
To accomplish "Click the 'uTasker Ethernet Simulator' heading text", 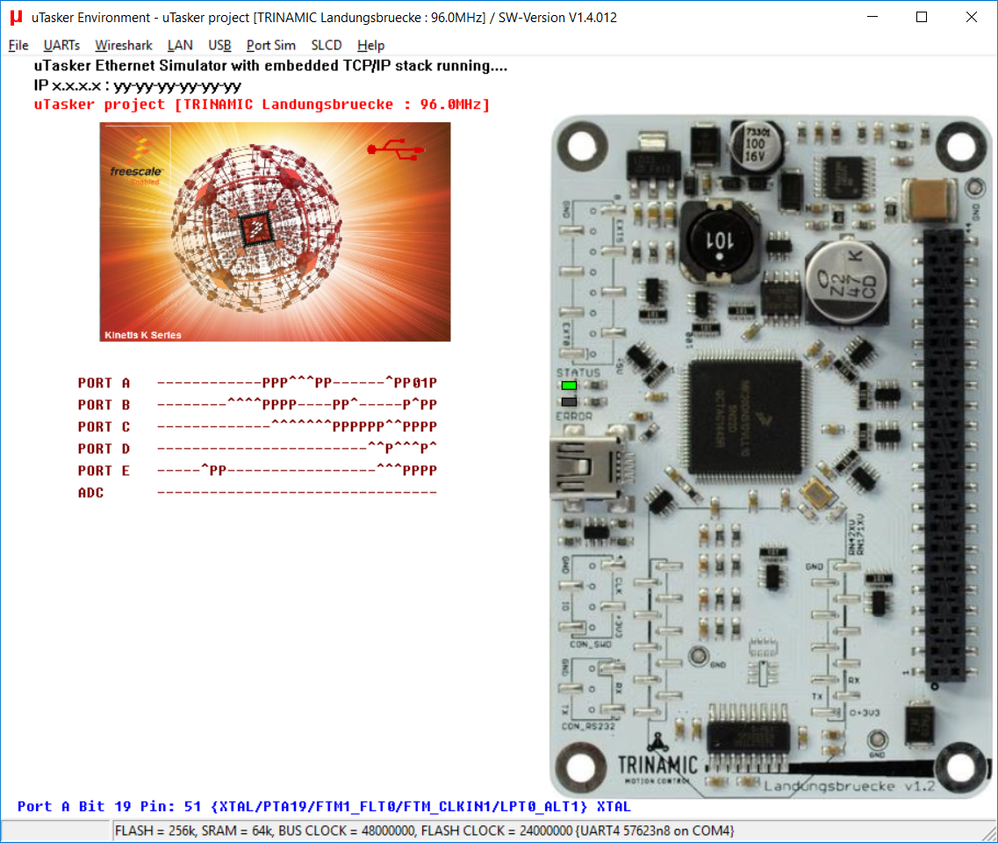I will 271,66.
